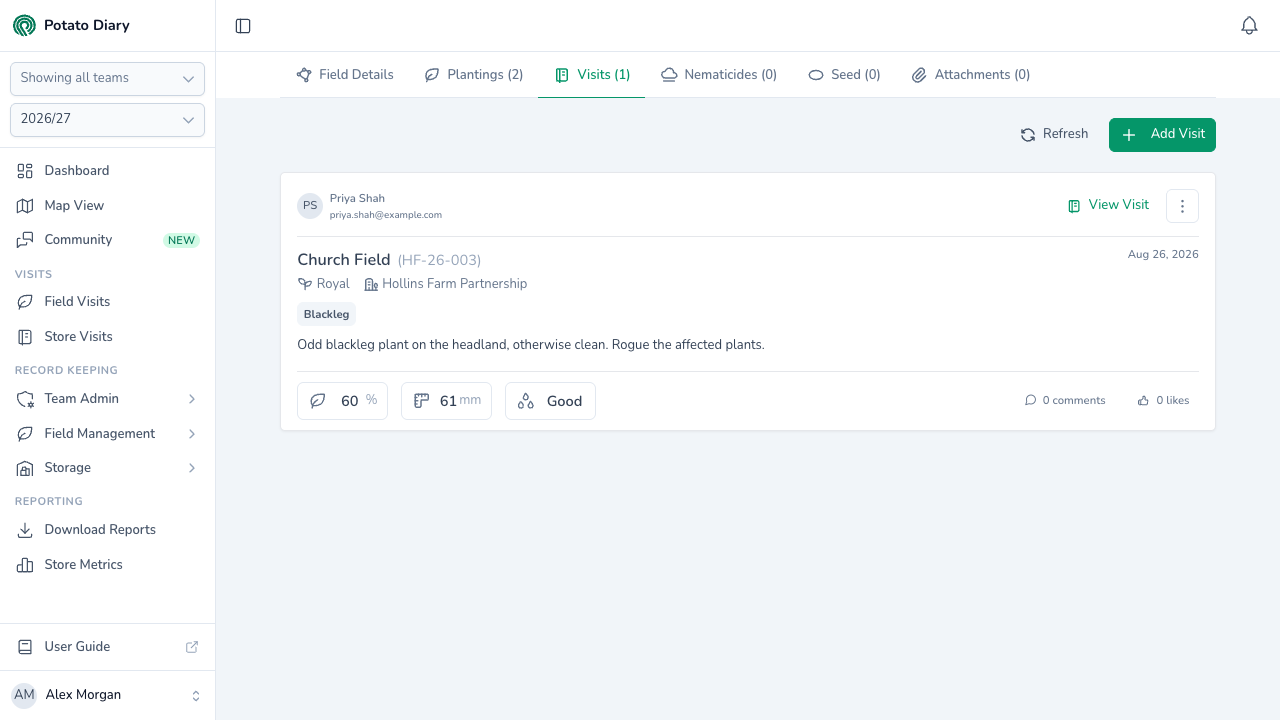This screenshot has width=1280, height=720.
Task: Expand the Field Management chevron
Action: pyautogui.click(x=192, y=434)
